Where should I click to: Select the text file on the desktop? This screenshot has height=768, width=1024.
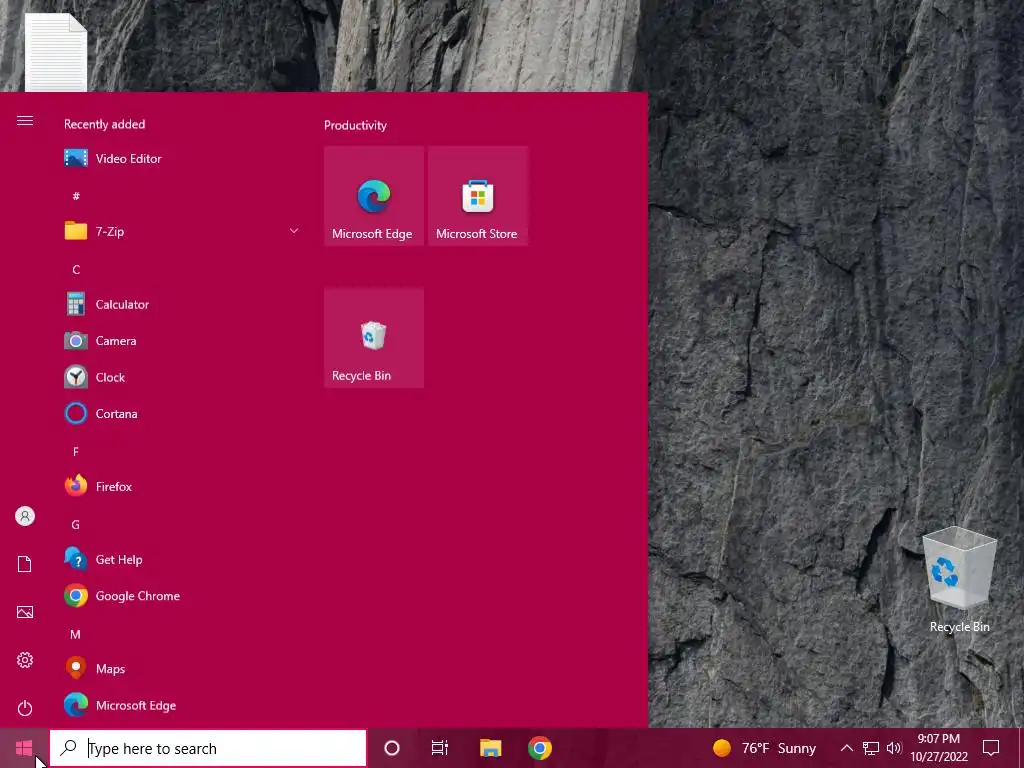point(56,52)
